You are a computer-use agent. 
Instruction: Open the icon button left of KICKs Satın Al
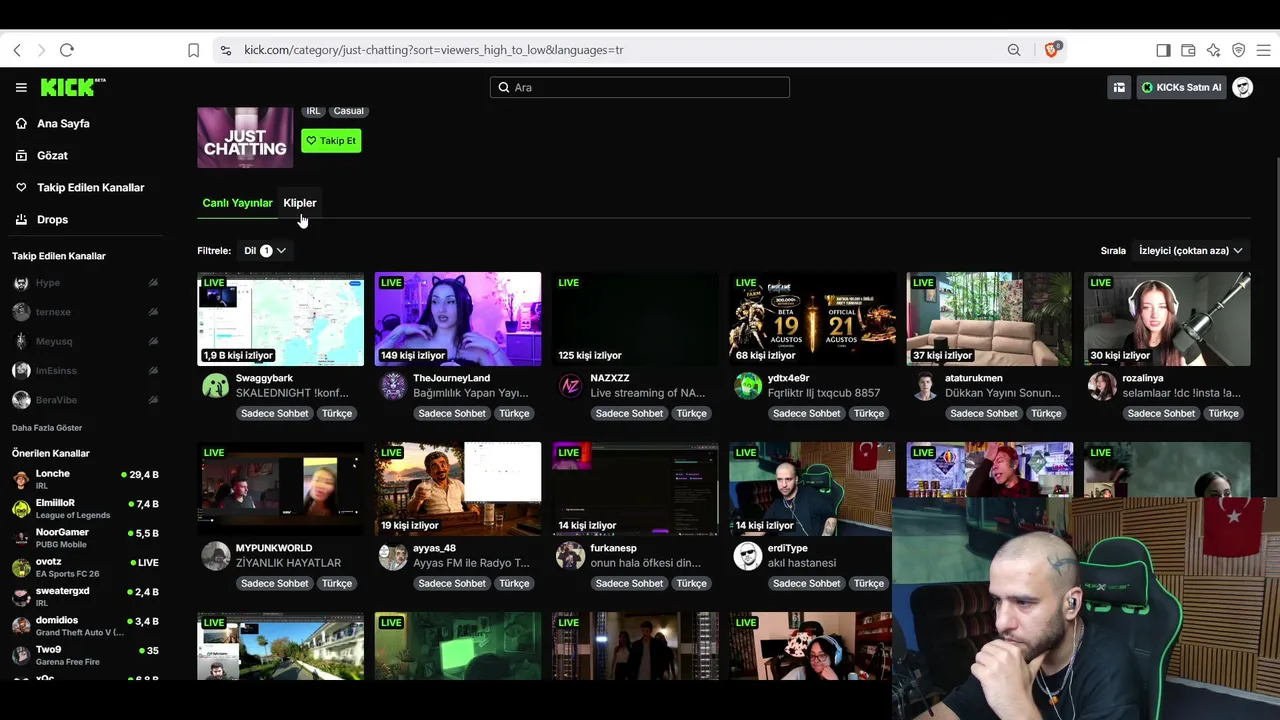click(x=1119, y=87)
